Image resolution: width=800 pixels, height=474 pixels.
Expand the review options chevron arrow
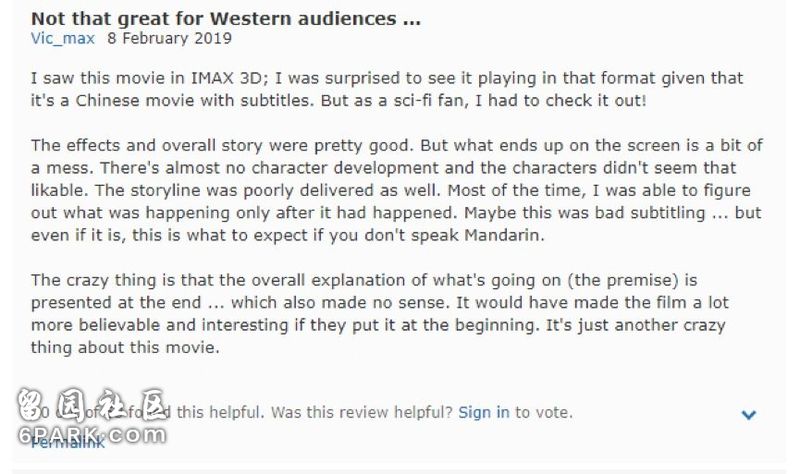tap(748, 415)
